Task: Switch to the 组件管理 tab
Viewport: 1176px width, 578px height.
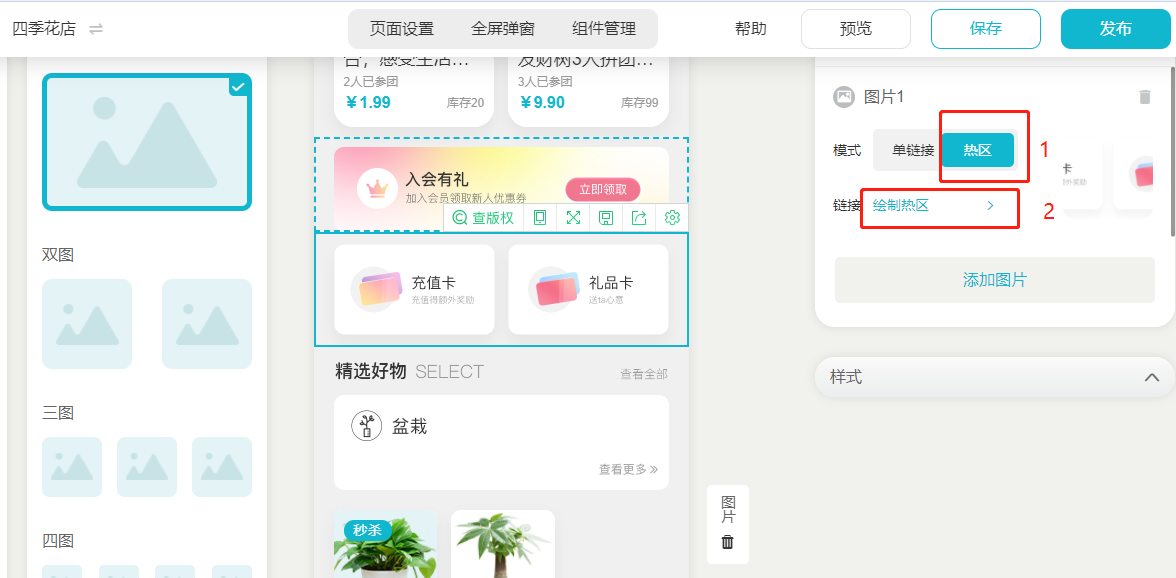Action: pyautogui.click(x=604, y=29)
